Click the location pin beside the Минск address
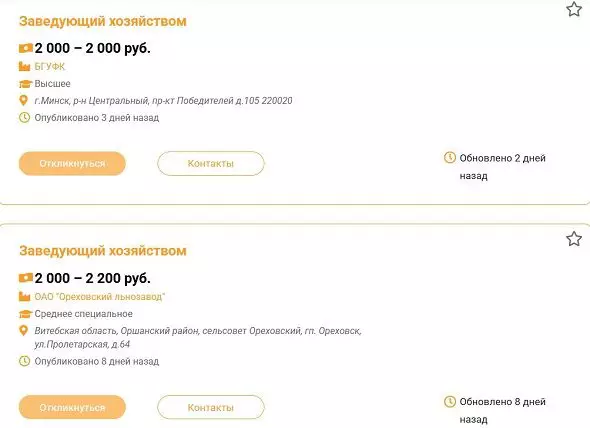Viewport: 590px width, 428px height. point(23,101)
